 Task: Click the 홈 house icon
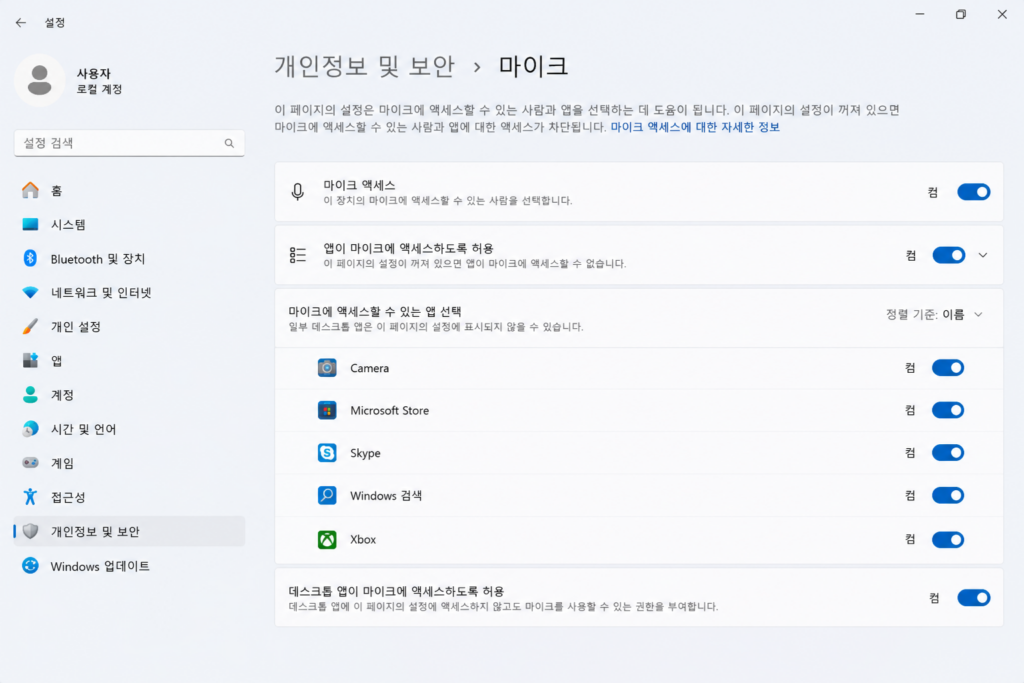click(x=30, y=190)
